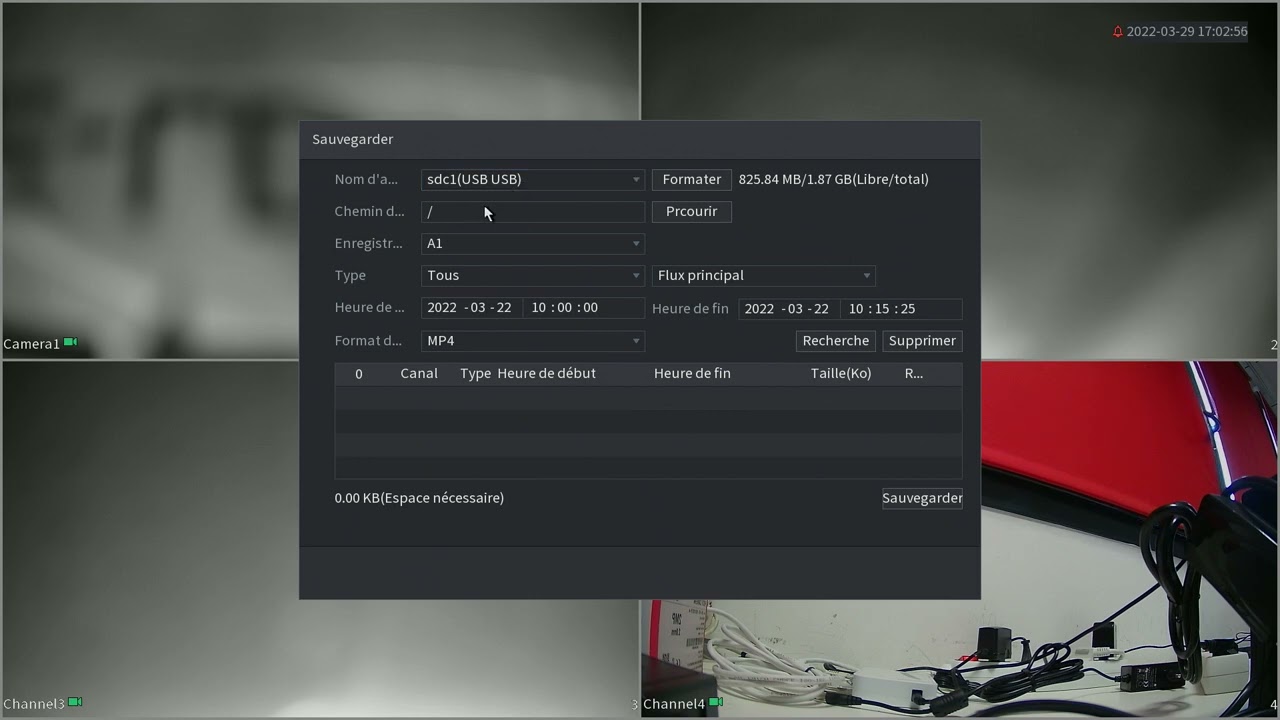Open the Flux principal stream dropdown

click(x=764, y=275)
